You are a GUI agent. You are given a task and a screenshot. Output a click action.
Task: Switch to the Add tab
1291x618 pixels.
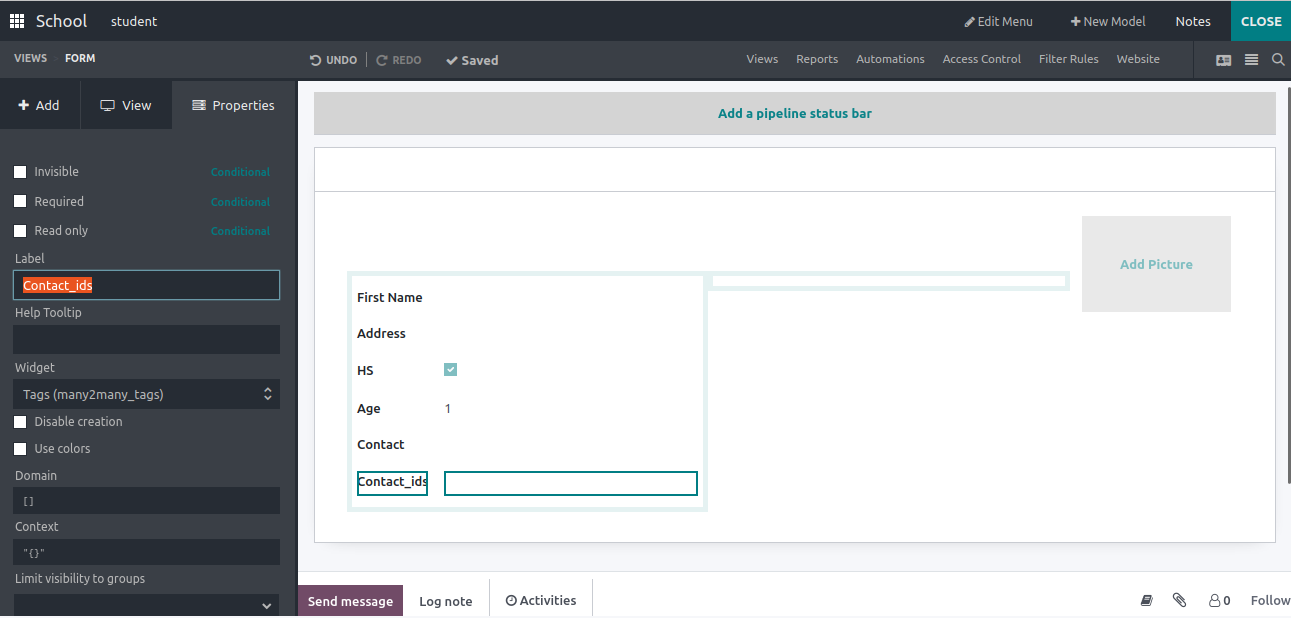pos(39,105)
